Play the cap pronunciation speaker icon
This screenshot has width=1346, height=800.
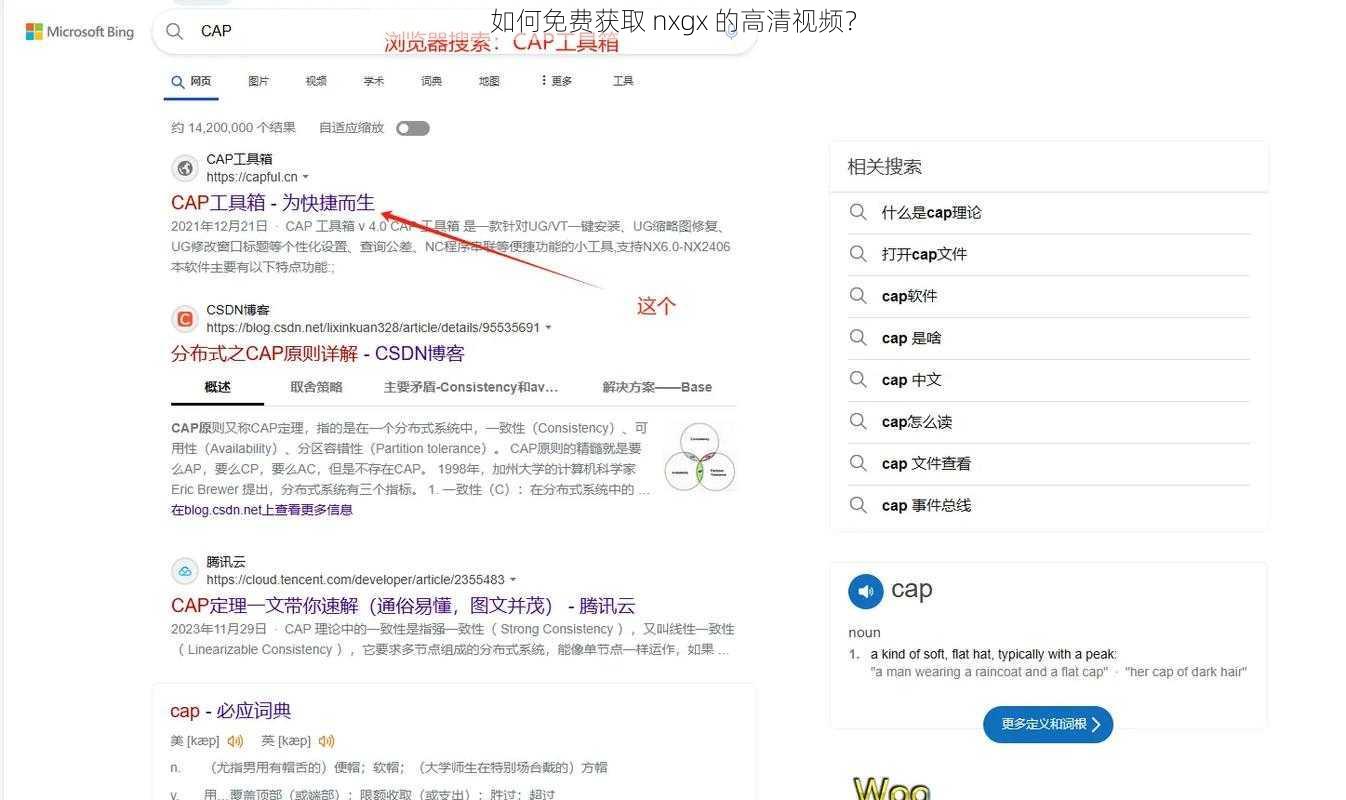pos(866,591)
